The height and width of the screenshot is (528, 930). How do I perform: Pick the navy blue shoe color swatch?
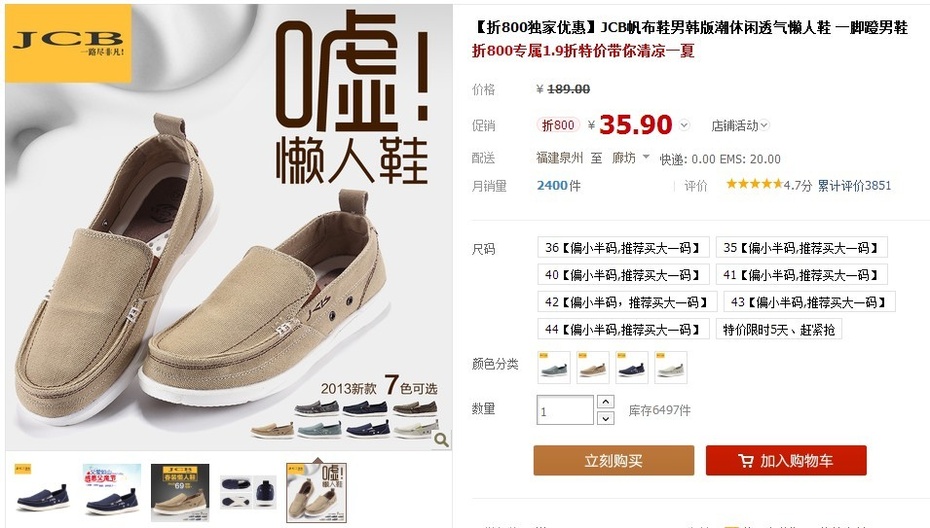632,367
